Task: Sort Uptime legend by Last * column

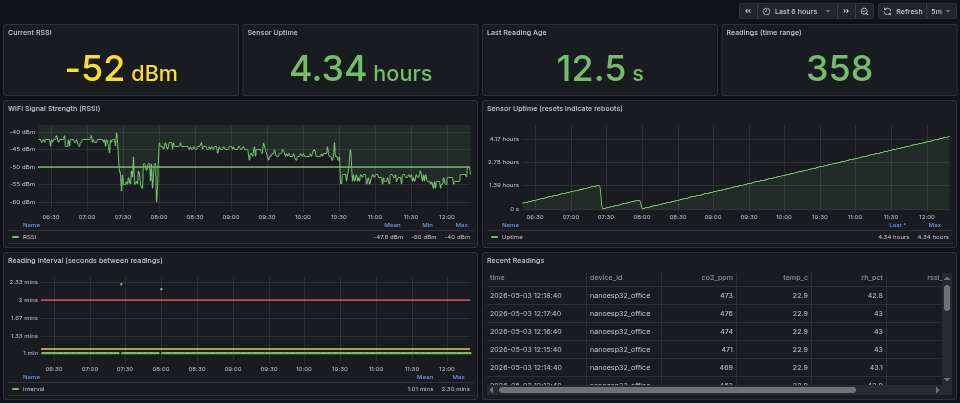Action: (898, 225)
